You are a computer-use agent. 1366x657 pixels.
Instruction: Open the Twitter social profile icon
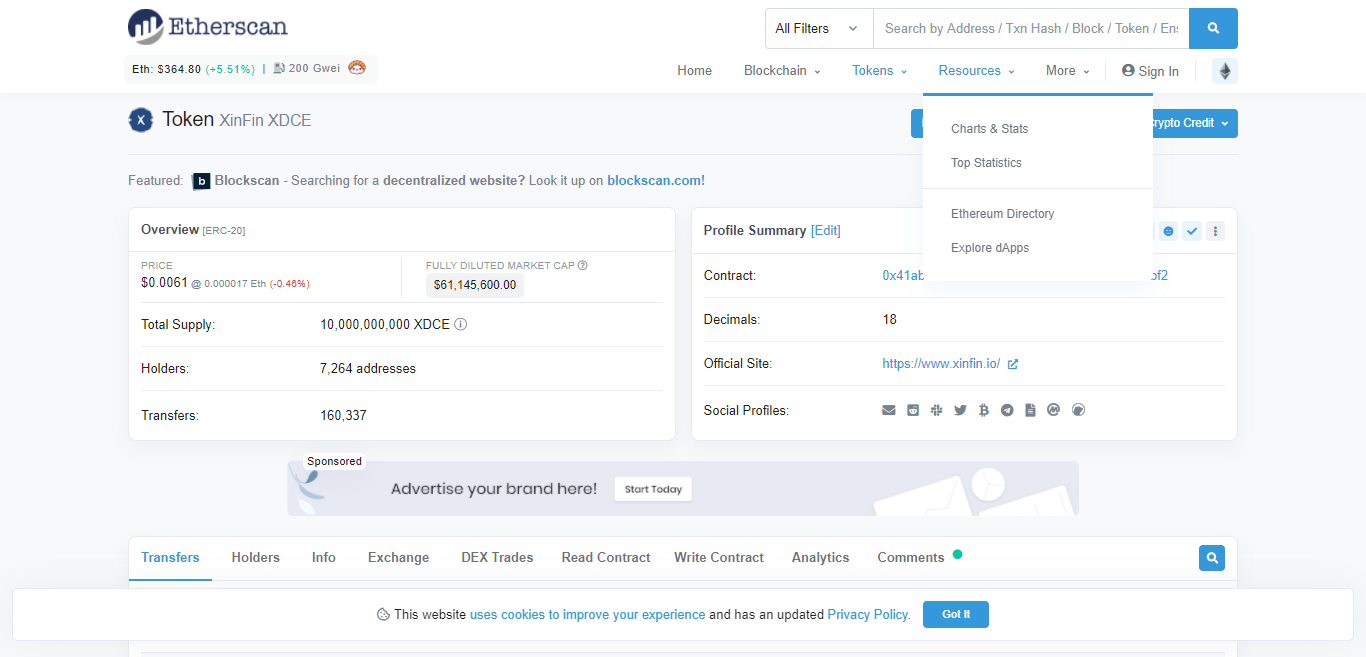(960, 410)
